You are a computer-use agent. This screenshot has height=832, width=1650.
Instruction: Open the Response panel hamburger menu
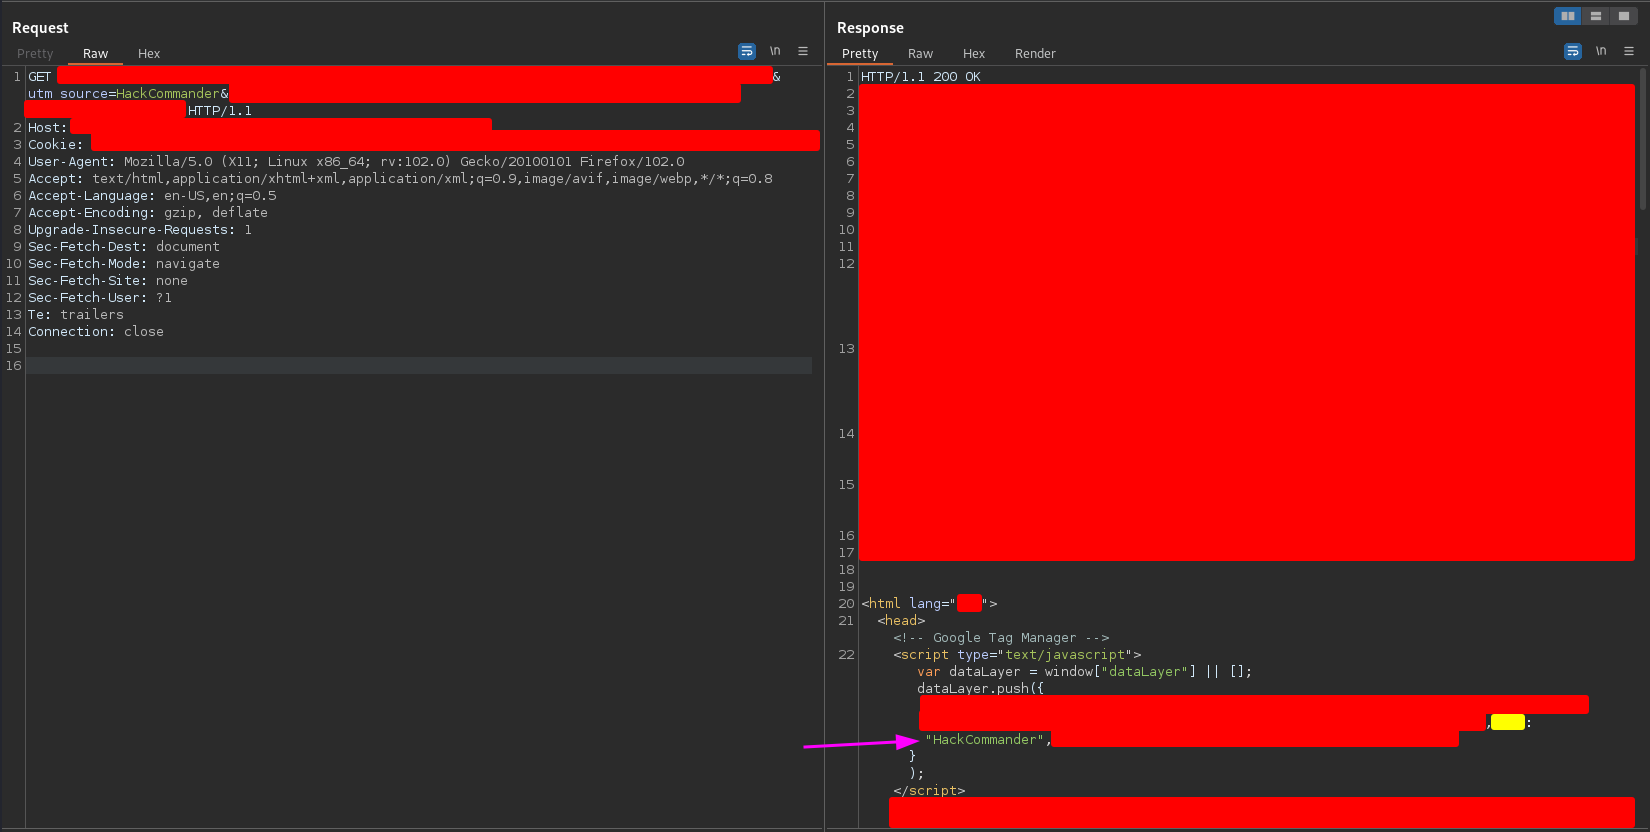tap(1629, 51)
